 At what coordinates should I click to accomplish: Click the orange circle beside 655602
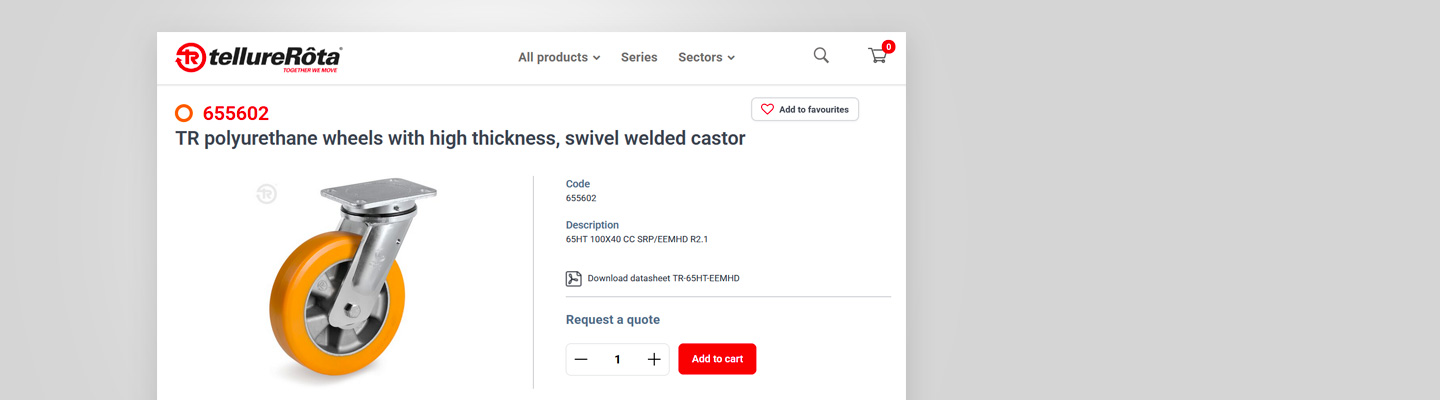click(184, 113)
